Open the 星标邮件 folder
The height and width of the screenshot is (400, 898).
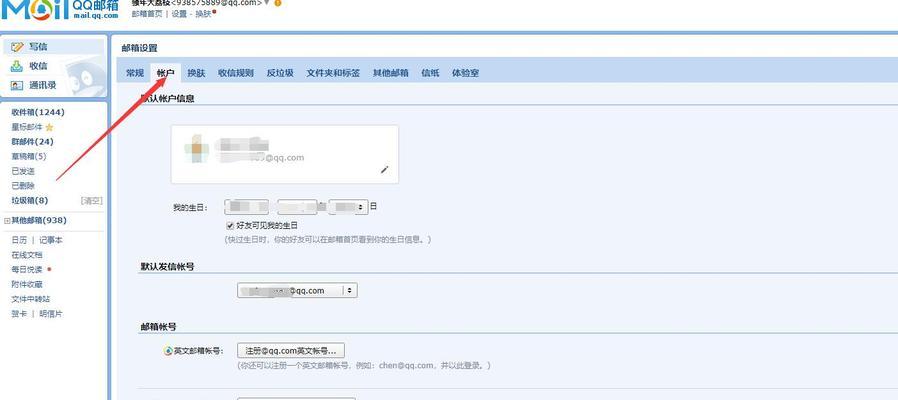[x=27, y=127]
